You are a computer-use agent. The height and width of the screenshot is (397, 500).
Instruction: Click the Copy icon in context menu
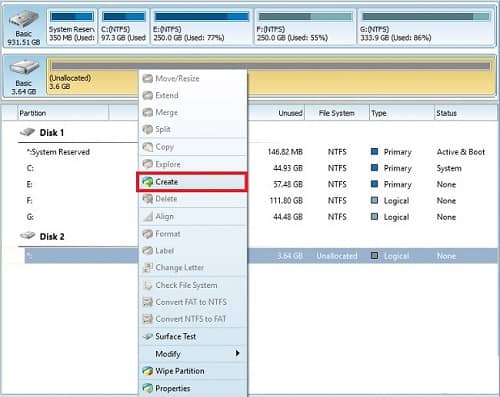tap(147, 147)
